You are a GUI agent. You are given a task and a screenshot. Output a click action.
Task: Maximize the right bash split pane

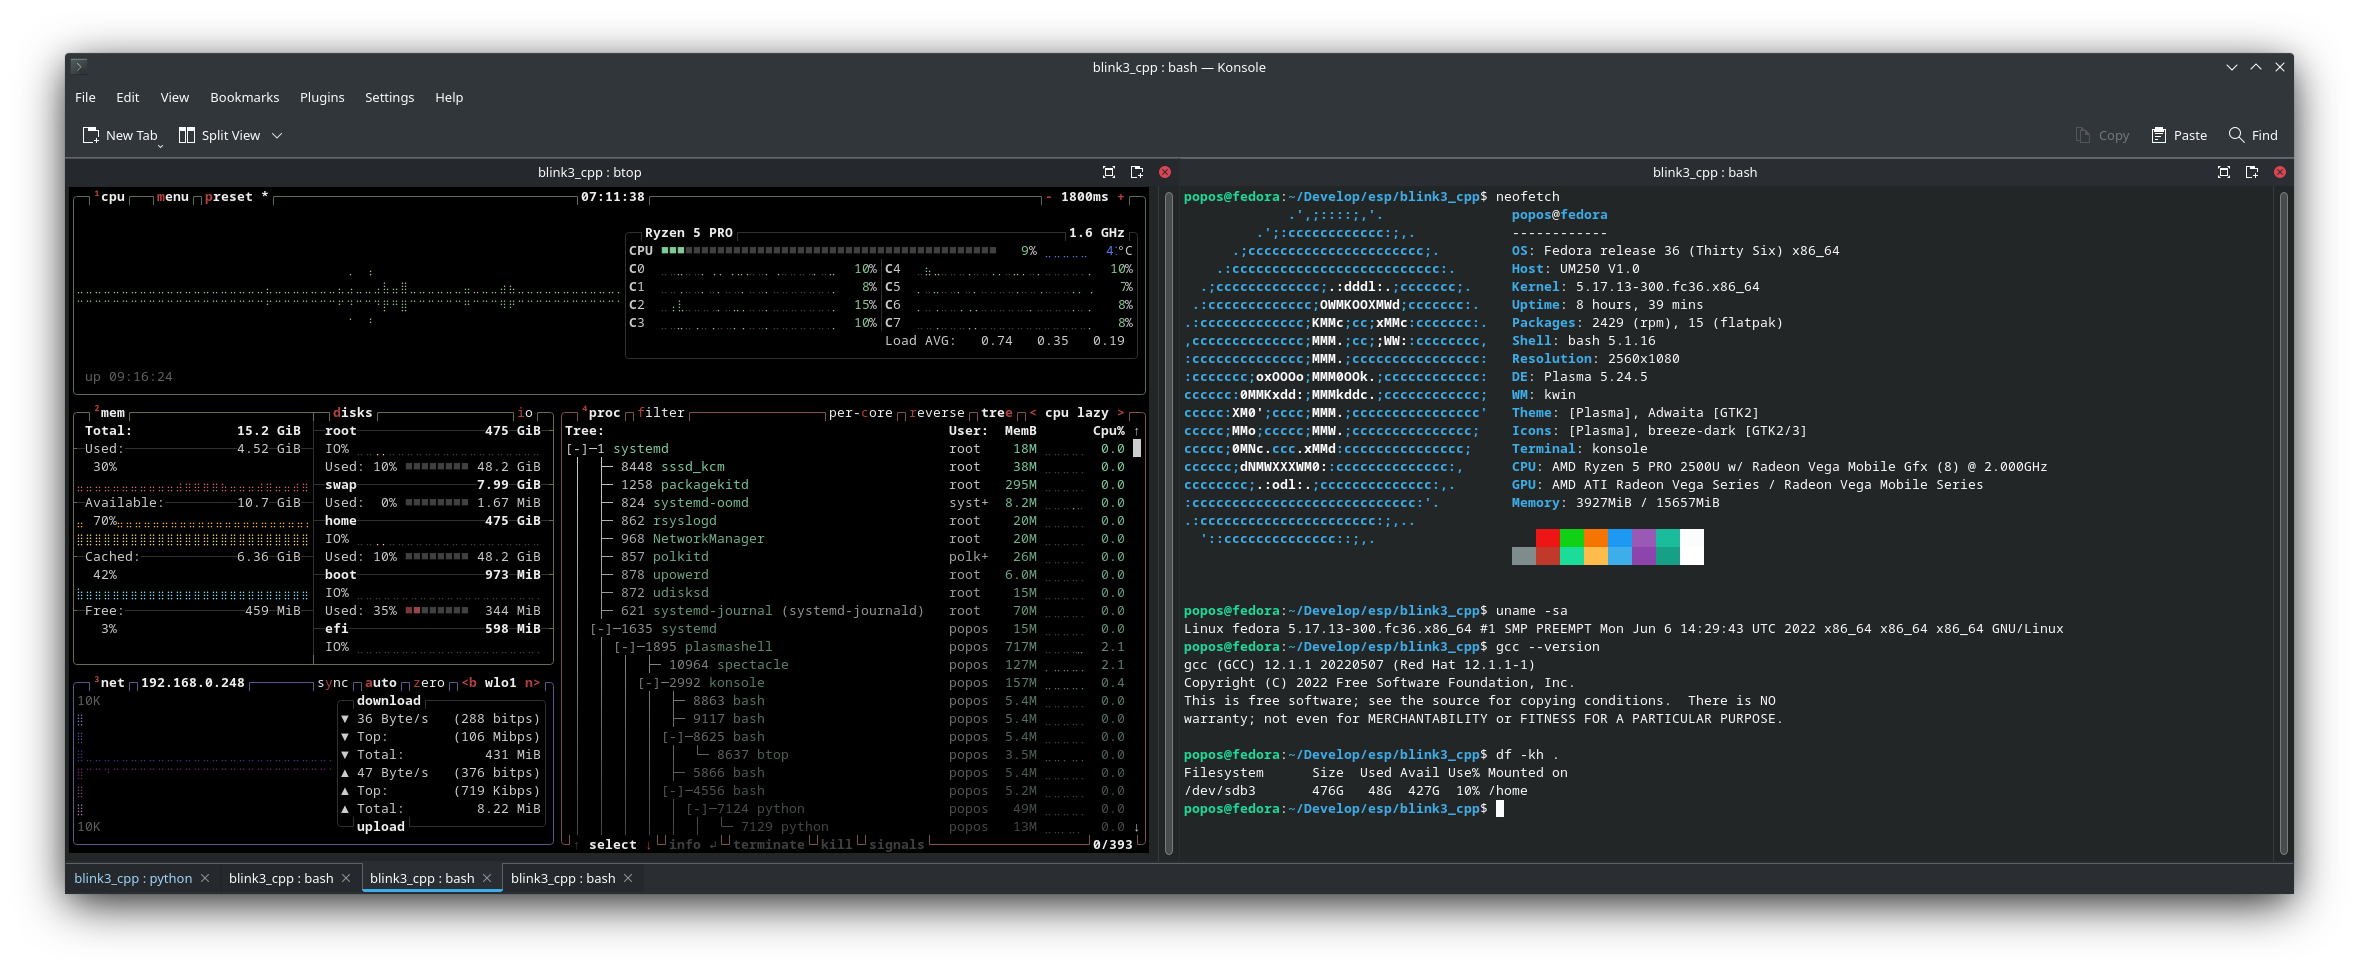pos(2224,172)
